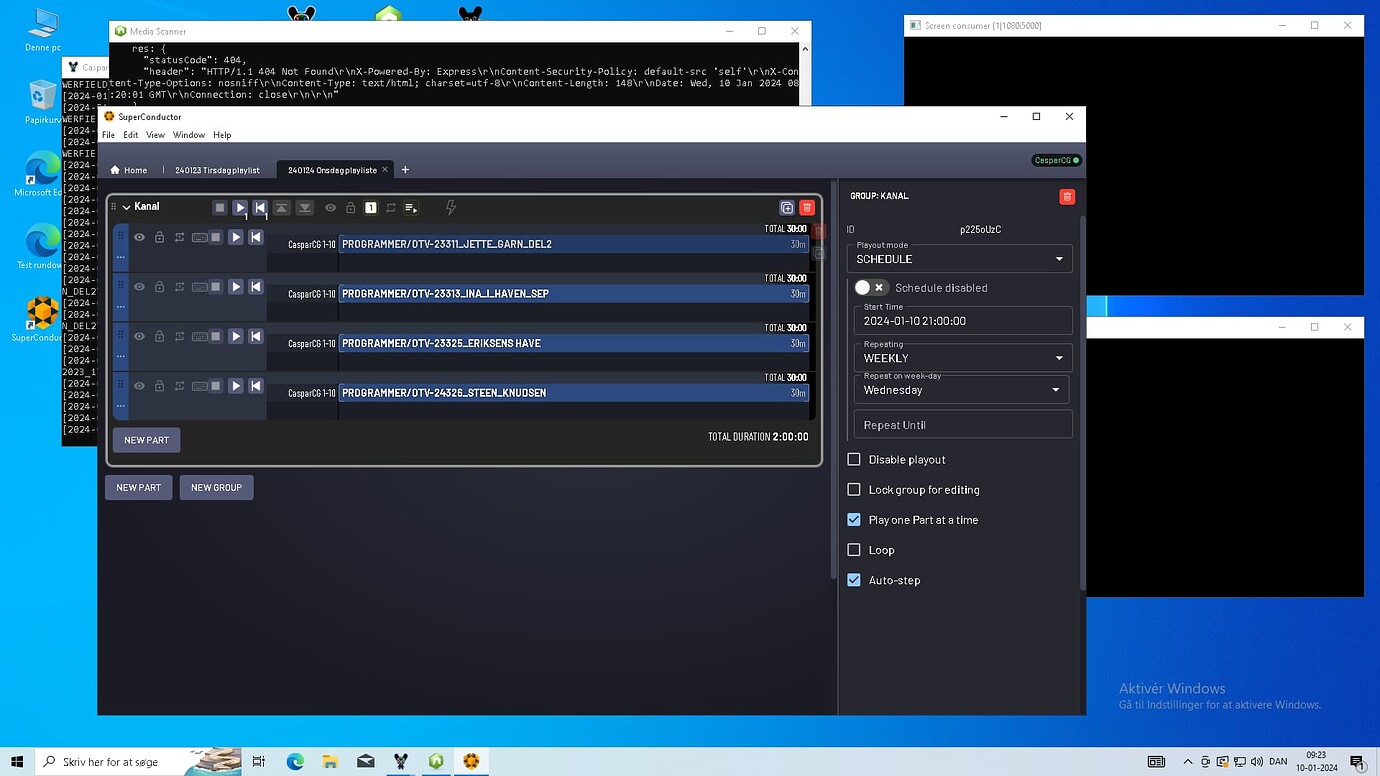Click NEW PART inside Kanal group
This screenshot has width=1380, height=776.
(x=147, y=440)
